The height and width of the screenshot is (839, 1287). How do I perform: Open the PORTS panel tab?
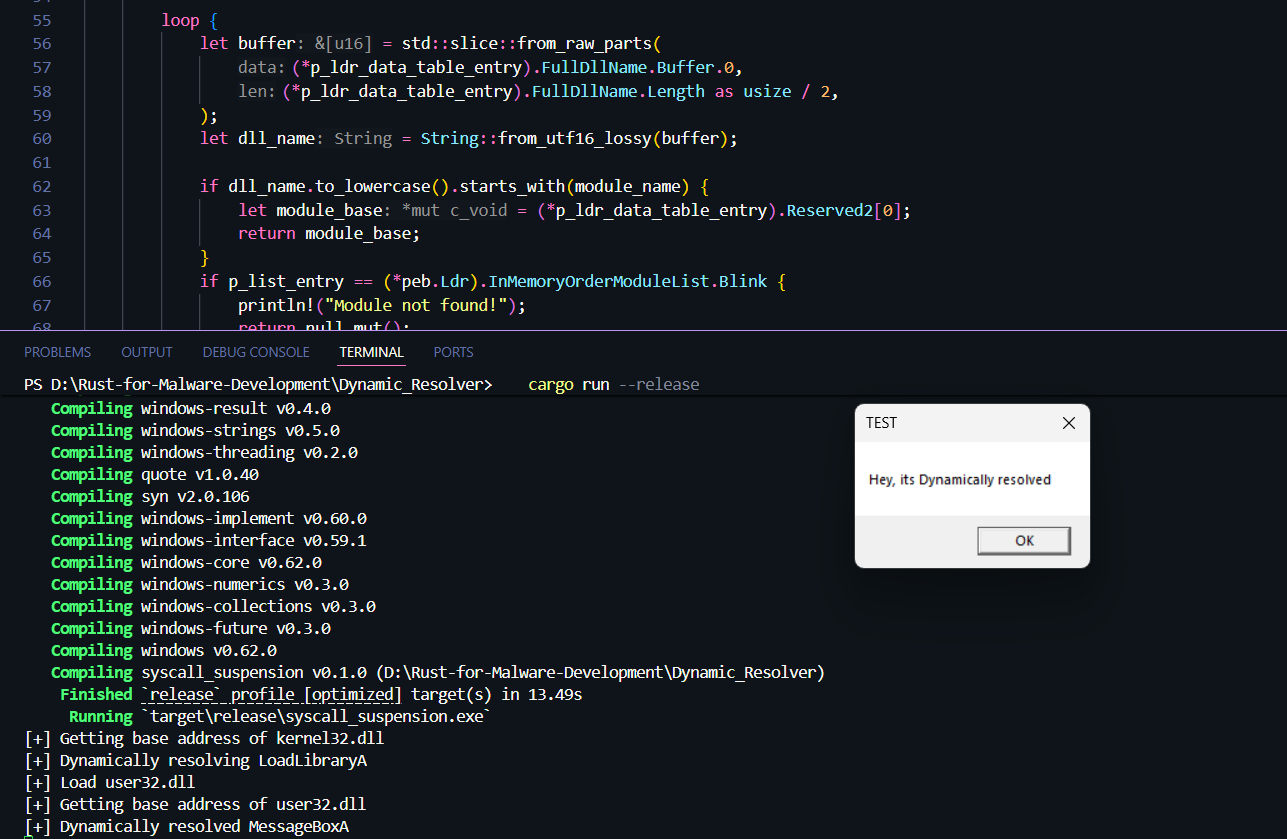(x=454, y=352)
